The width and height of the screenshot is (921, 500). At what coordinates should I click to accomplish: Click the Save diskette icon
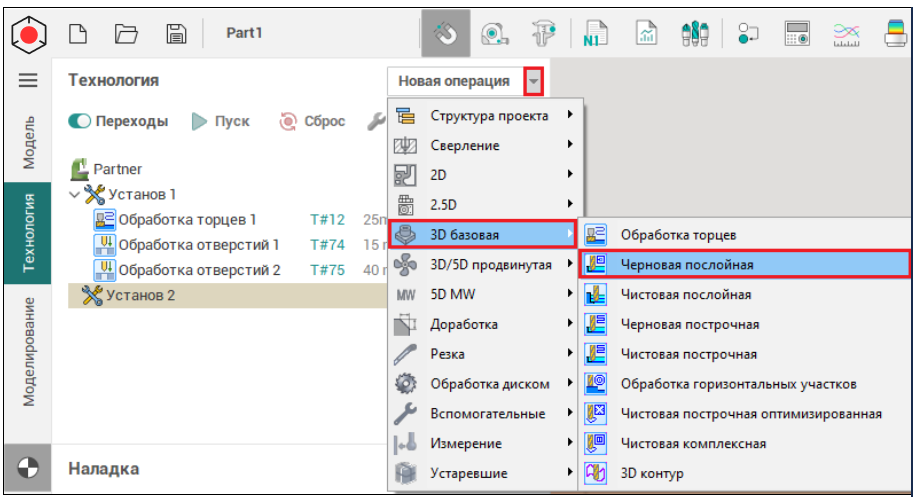coord(176,33)
